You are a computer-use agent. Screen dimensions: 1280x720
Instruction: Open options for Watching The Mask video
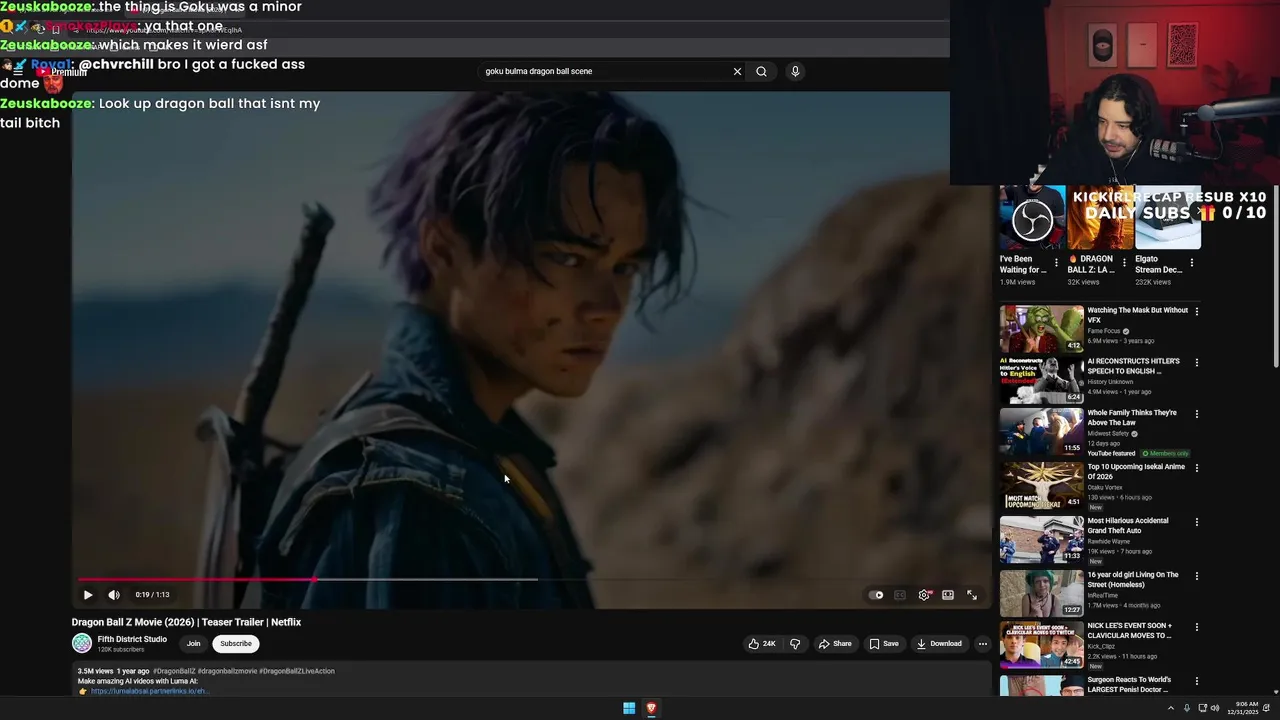coord(1196,311)
